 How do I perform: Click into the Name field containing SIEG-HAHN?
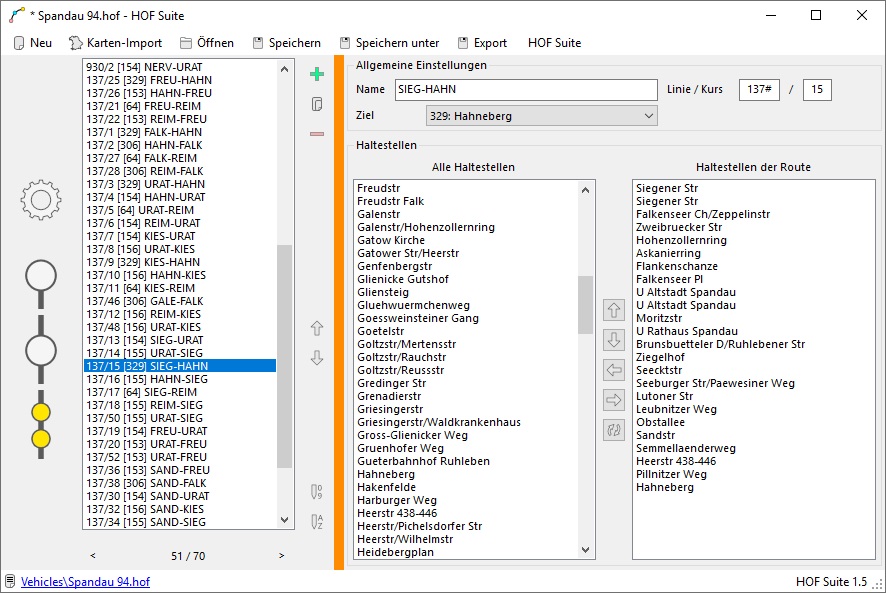point(525,90)
